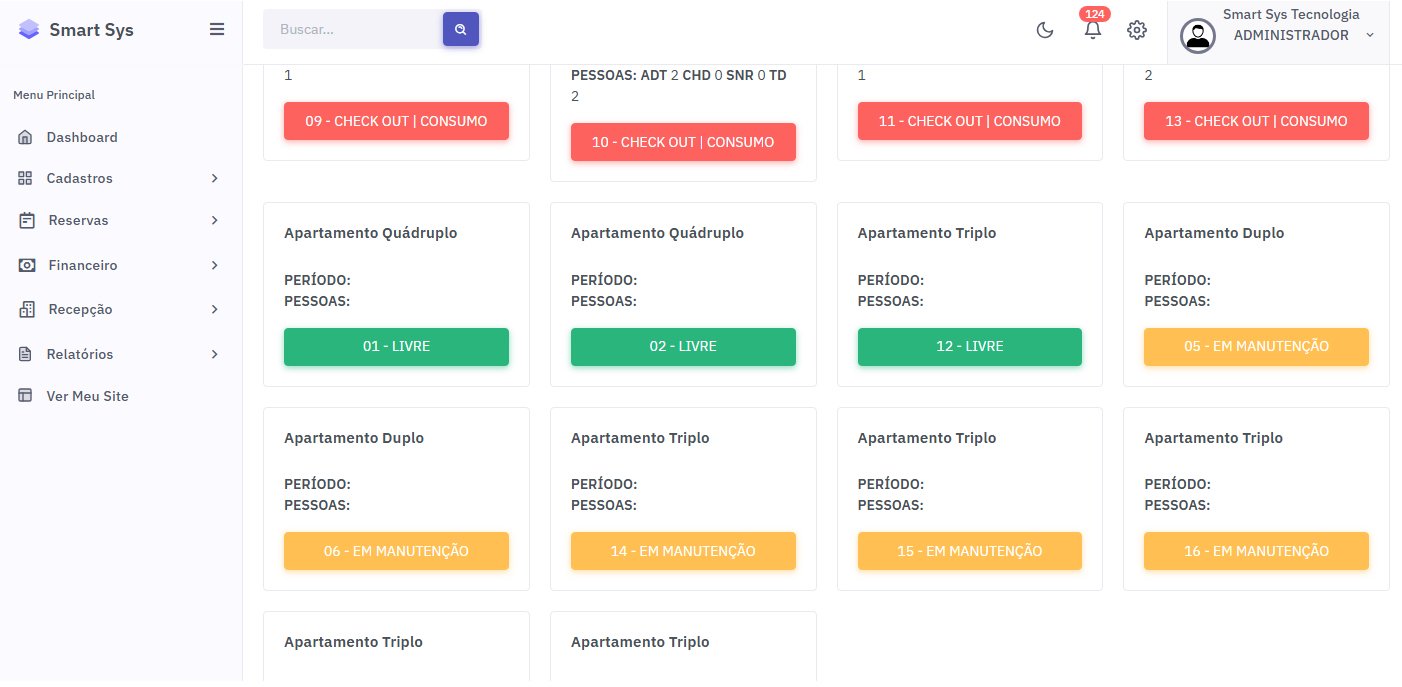The image size is (1402, 687).
Task: Open settings via the gear icon
Action: point(1136,30)
